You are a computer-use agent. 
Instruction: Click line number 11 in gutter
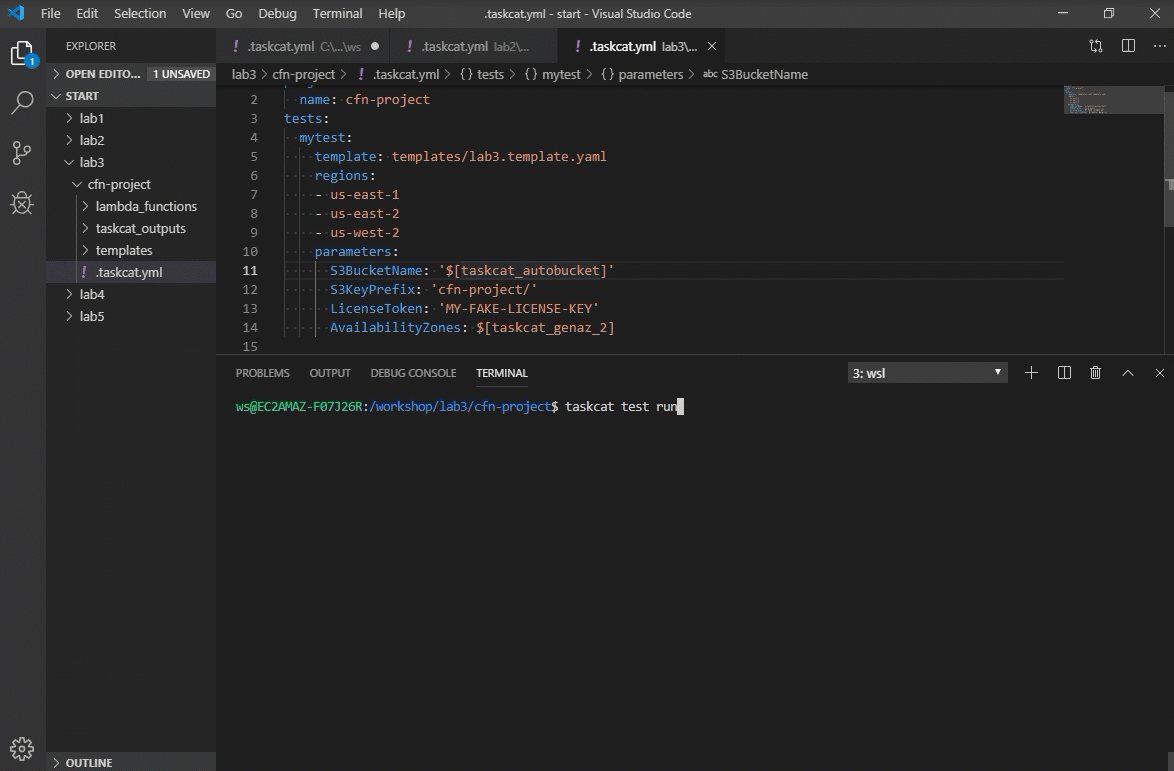point(250,271)
